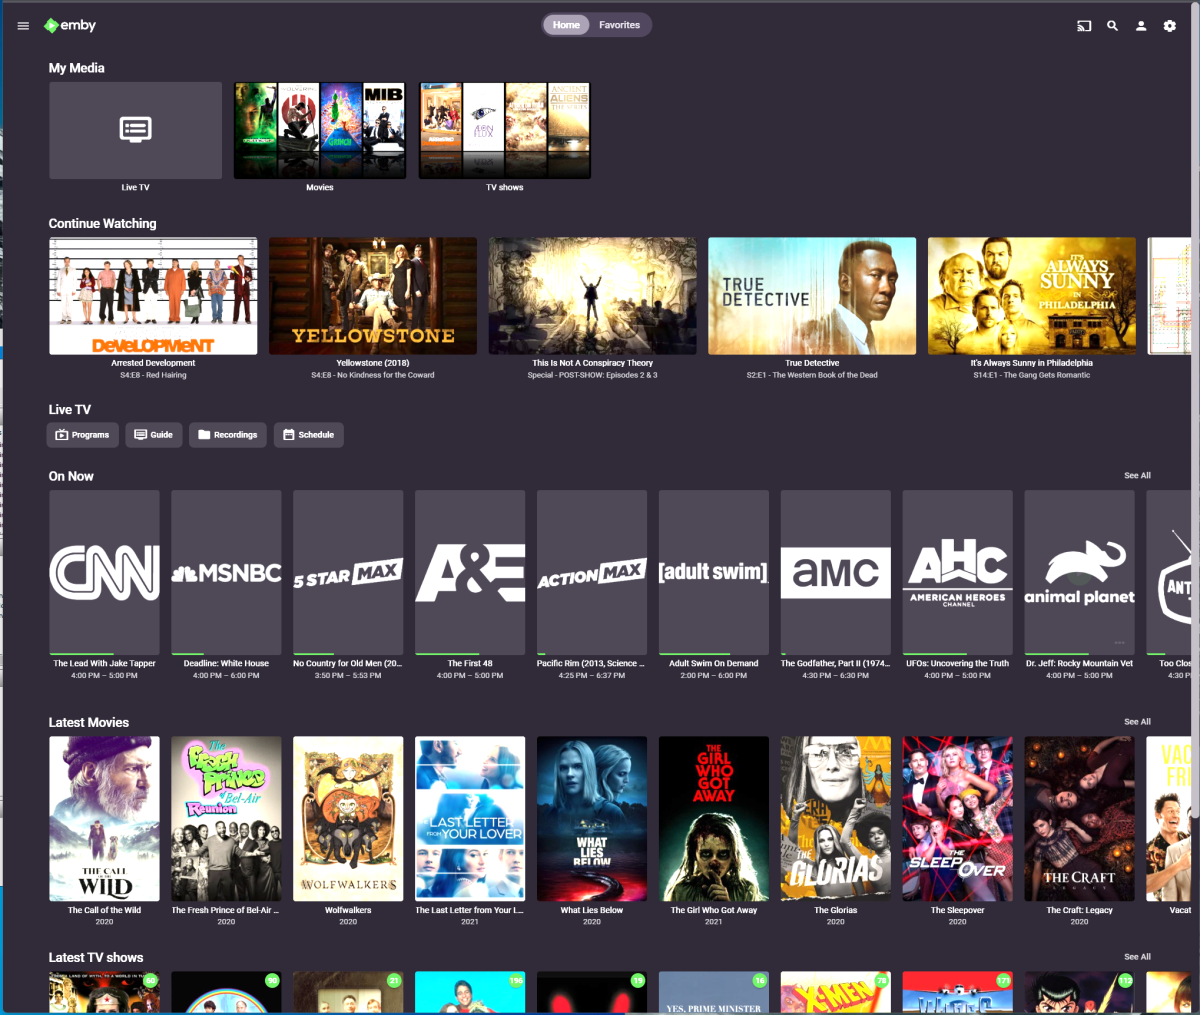Click See All for Latest Movies
The height and width of the screenshot is (1015, 1200).
[1137, 722]
